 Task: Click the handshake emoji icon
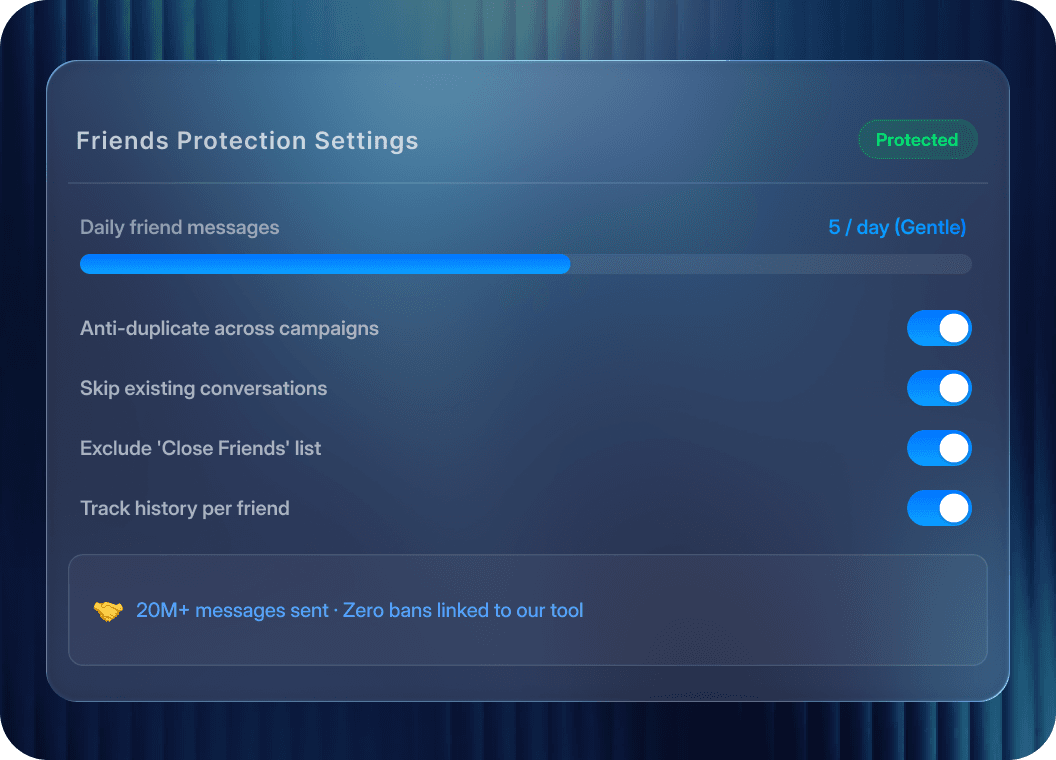108,610
